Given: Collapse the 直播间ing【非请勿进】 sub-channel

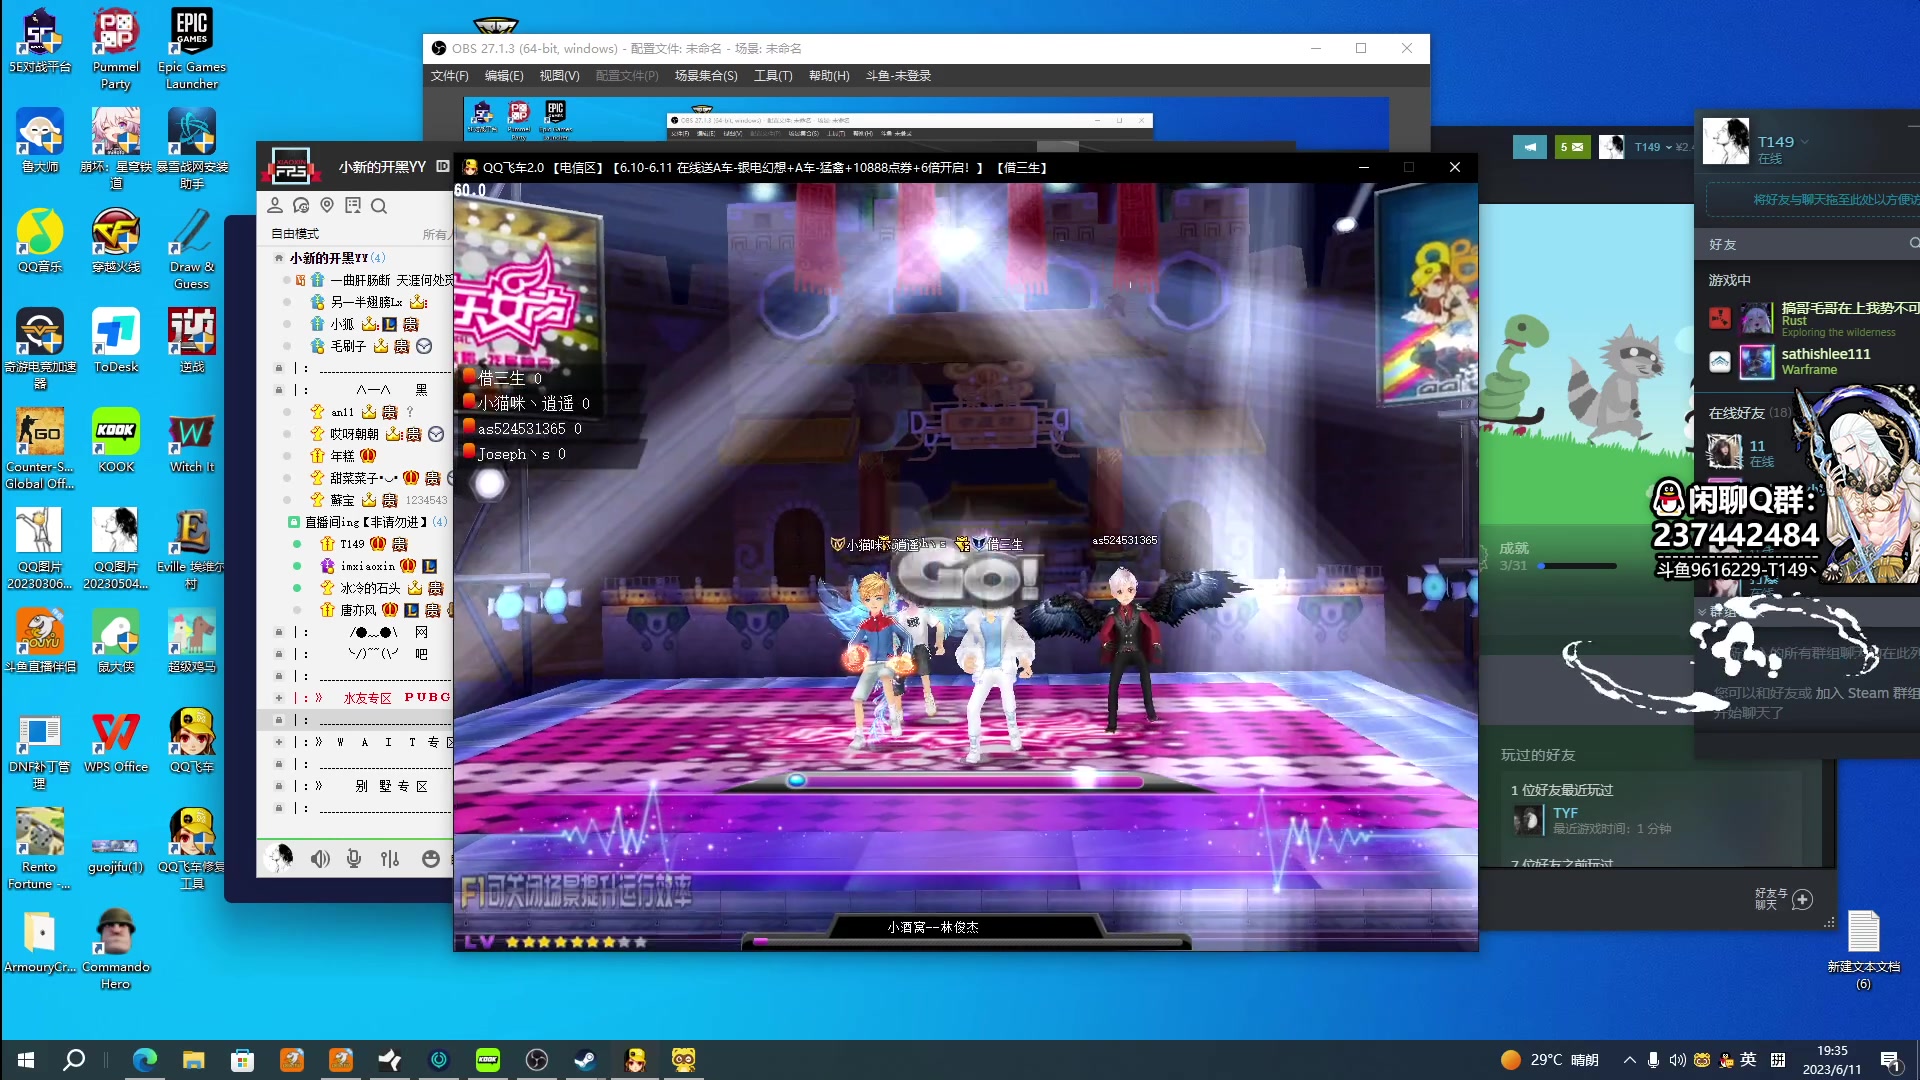Looking at the screenshot, I should [x=294, y=522].
